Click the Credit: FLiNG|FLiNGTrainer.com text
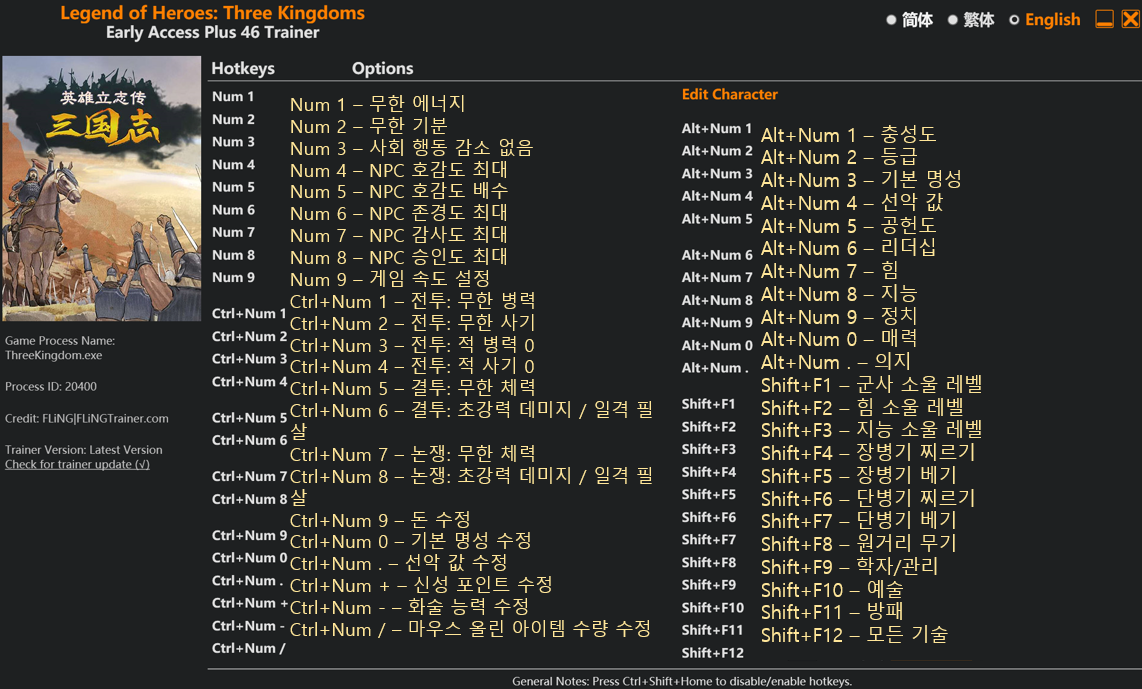Viewport: 1142px width, 689px height. point(87,419)
